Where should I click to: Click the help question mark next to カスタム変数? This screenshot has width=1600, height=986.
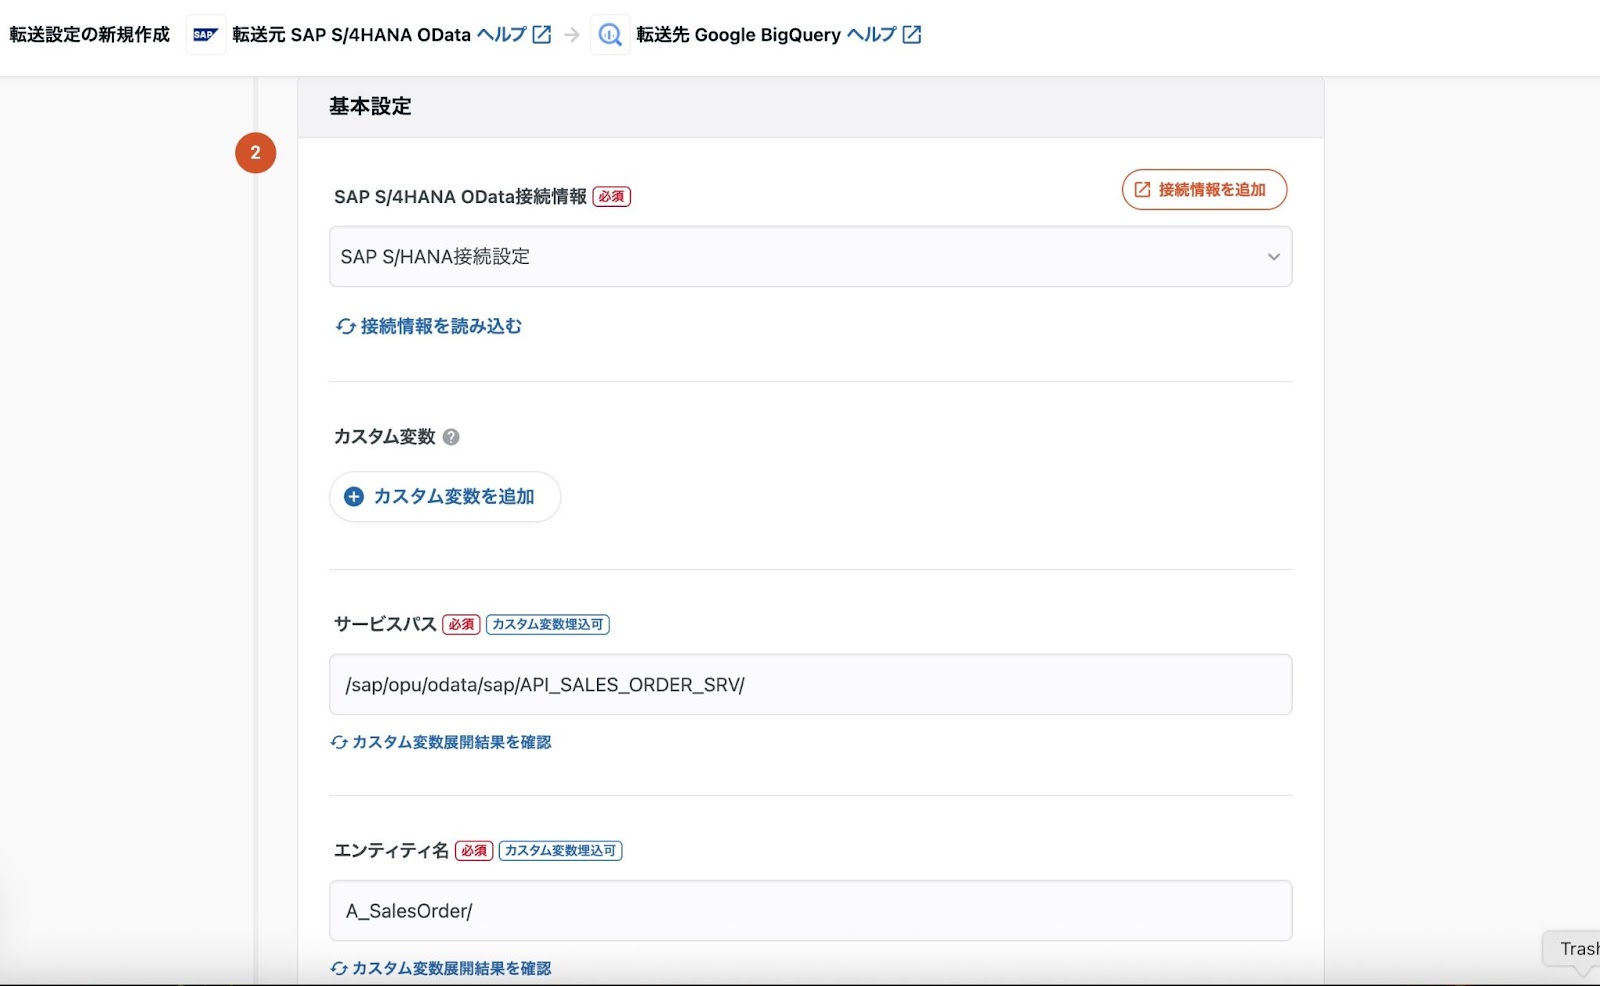pos(451,437)
